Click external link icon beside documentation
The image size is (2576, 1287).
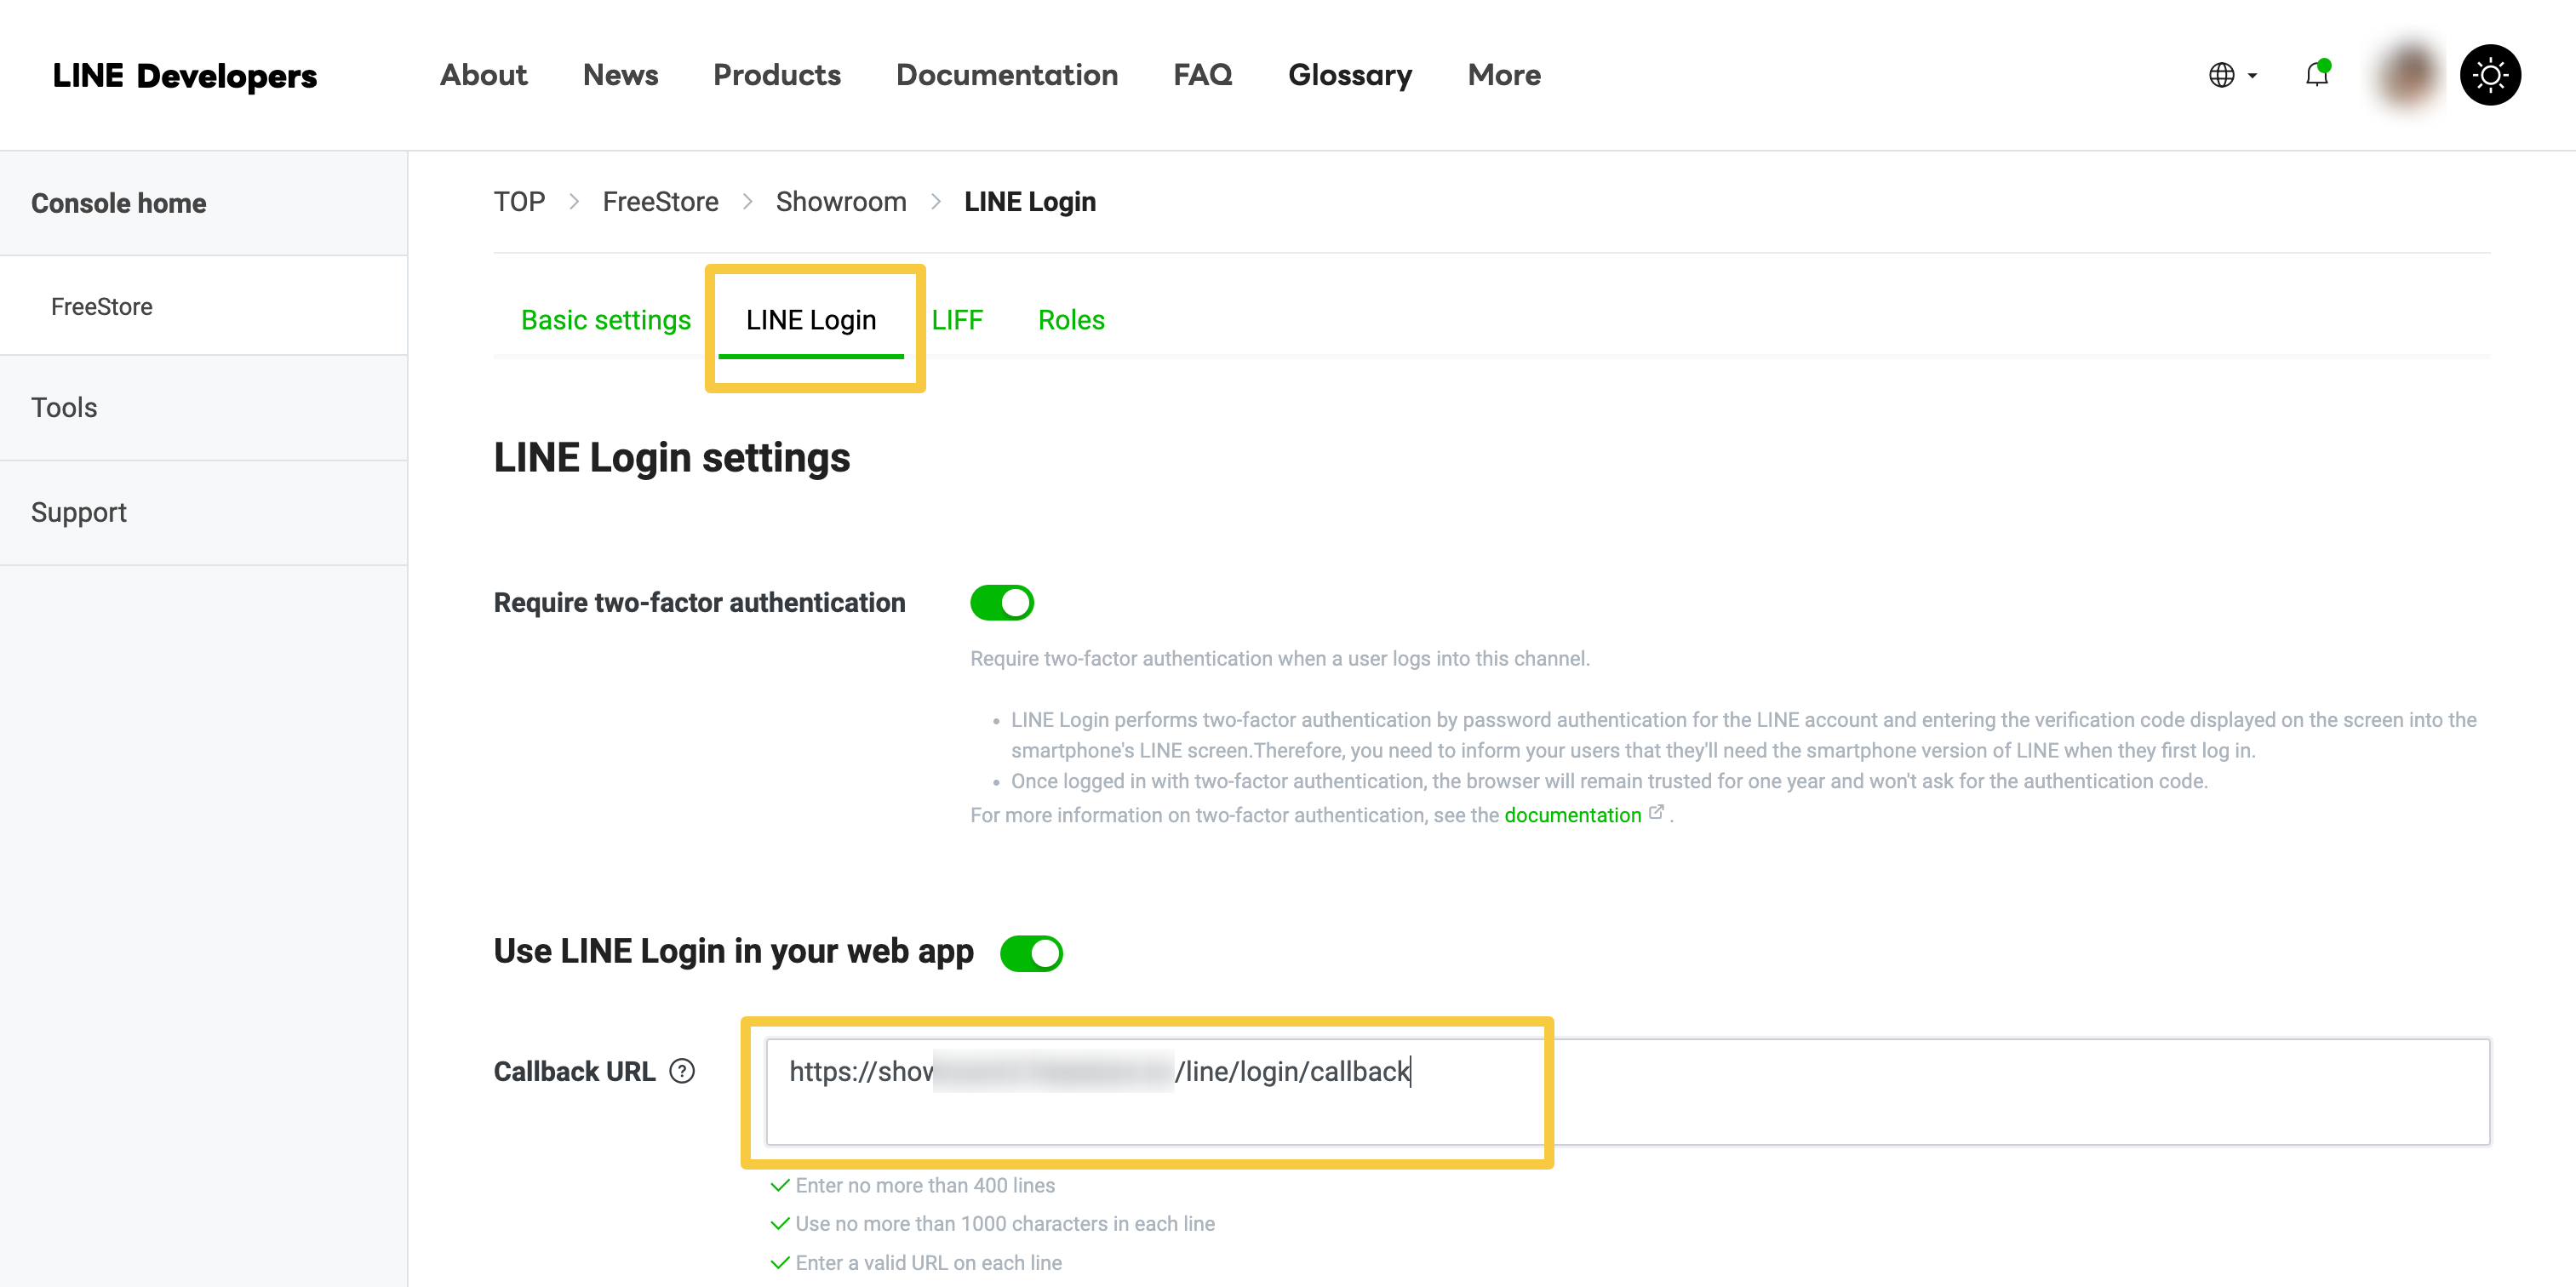[1656, 812]
